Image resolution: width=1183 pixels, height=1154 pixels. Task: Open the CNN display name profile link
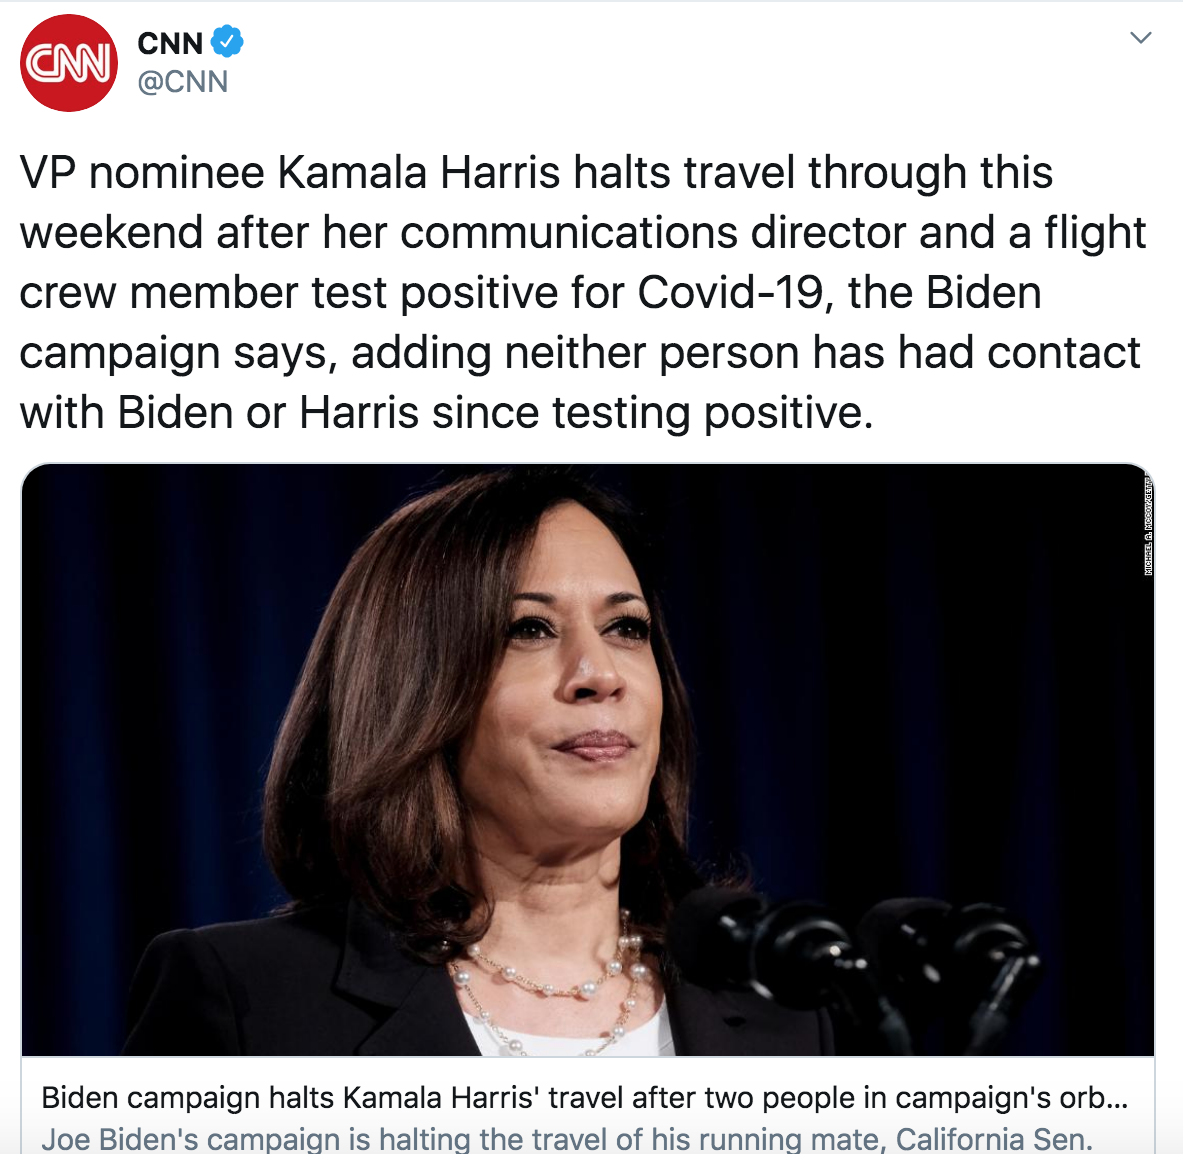pos(170,44)
